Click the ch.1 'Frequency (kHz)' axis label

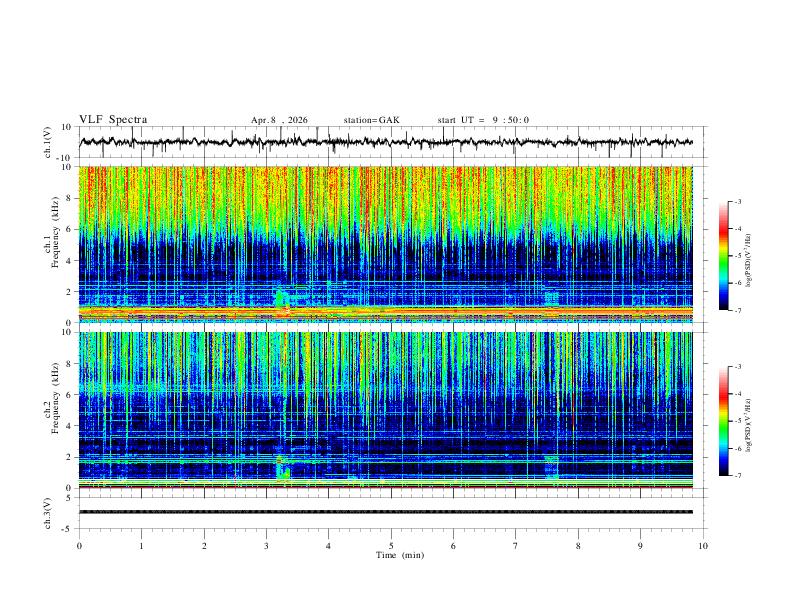(55, 232)
